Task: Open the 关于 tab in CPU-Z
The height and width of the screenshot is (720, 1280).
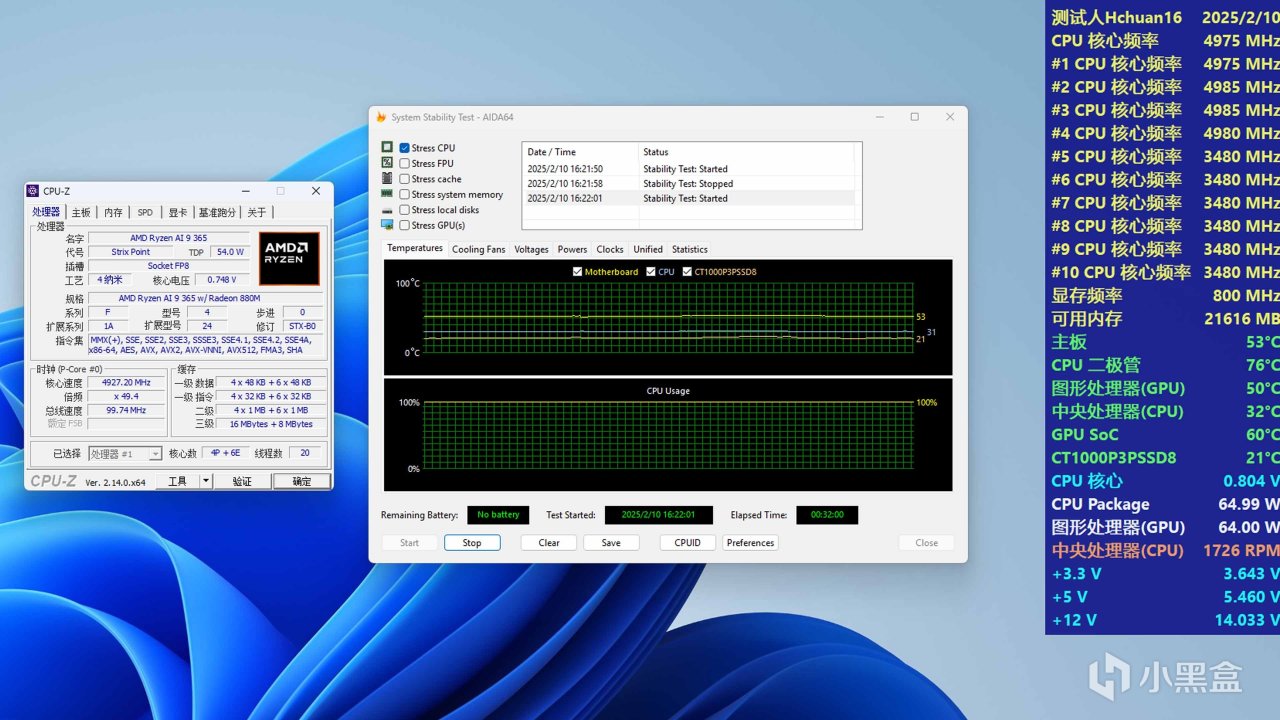Action: click(257, 212)
